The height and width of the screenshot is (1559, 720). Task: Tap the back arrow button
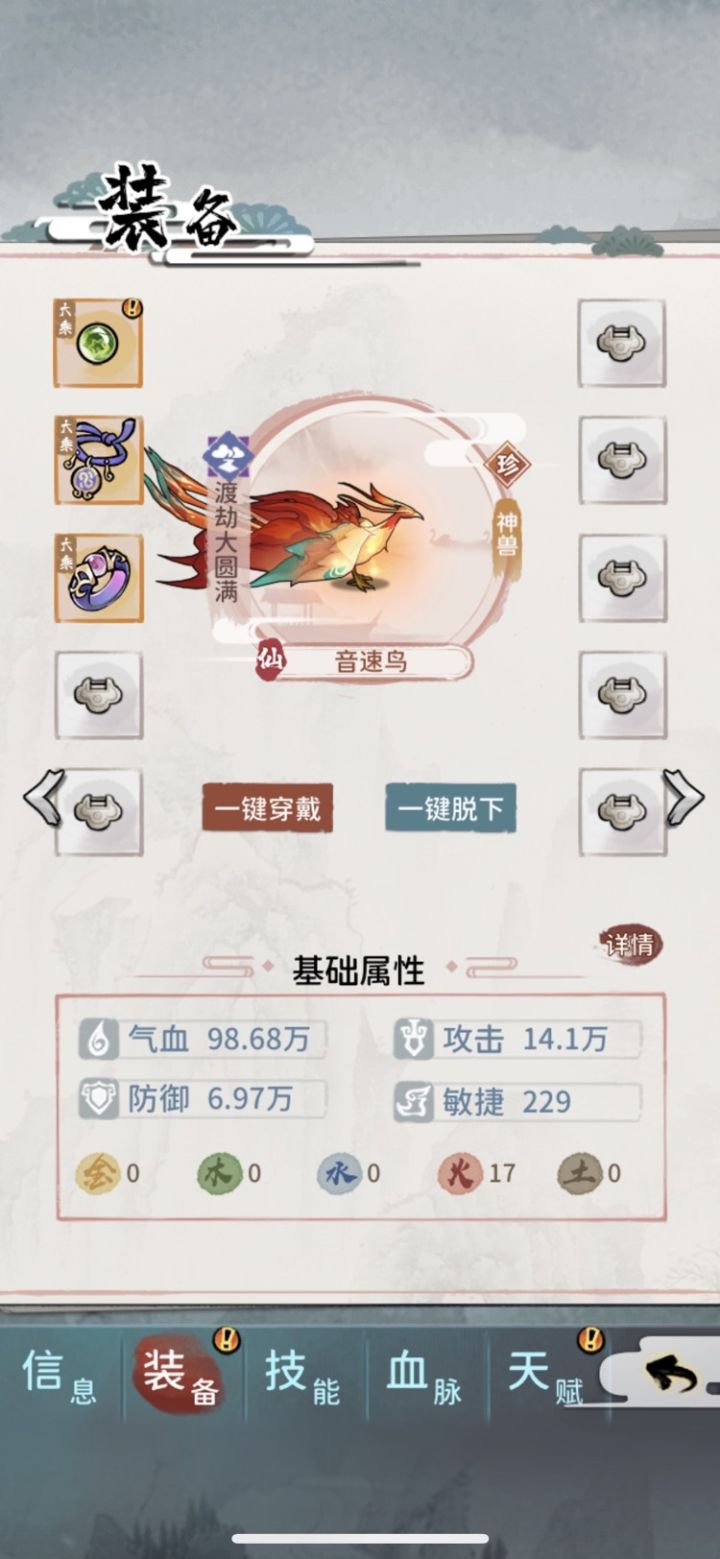[671, 1376]
